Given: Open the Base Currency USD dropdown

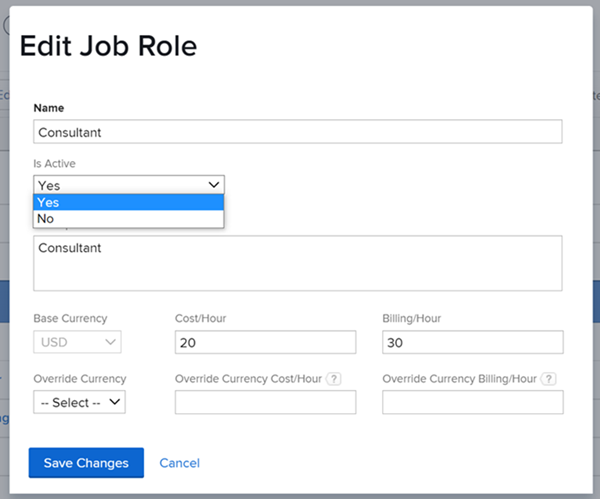Looking at the screenshot, I should point(78,343).
